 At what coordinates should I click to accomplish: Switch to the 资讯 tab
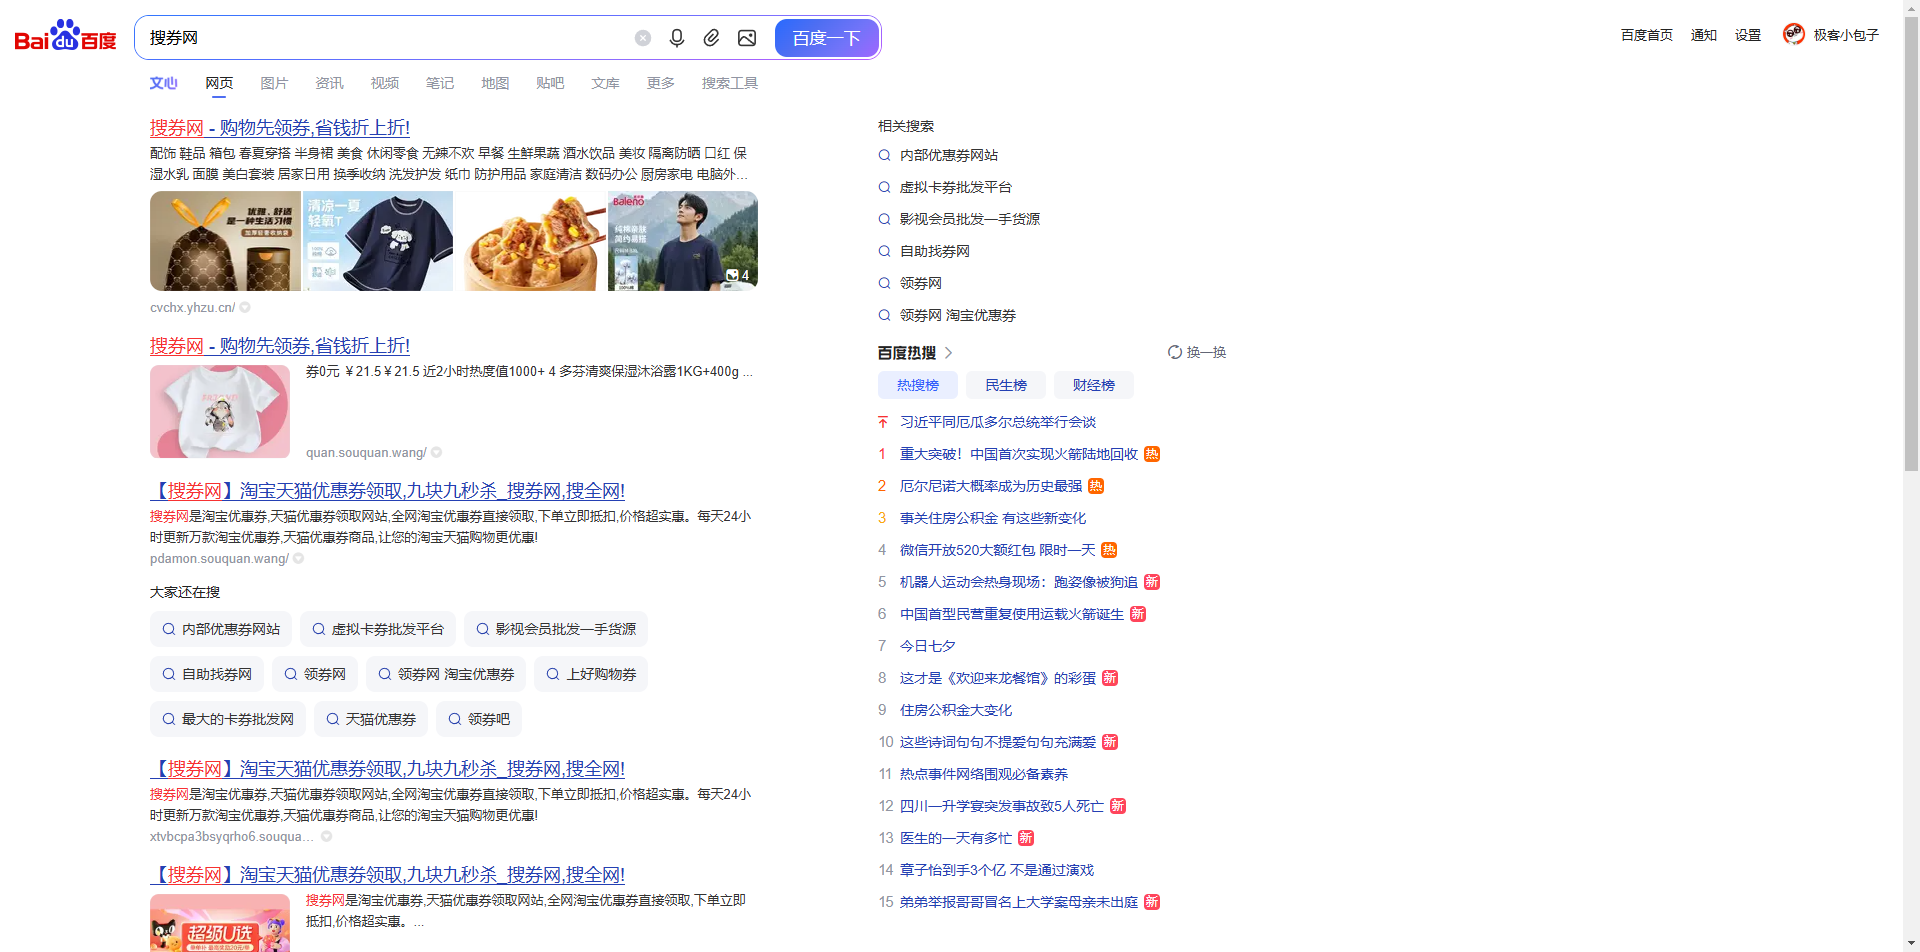tap(329, 83)
